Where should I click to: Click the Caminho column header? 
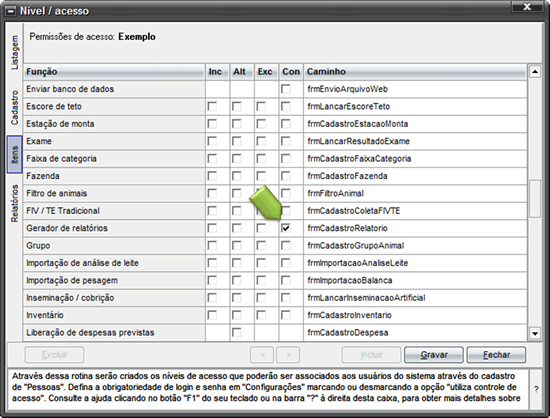click(415, 72)
